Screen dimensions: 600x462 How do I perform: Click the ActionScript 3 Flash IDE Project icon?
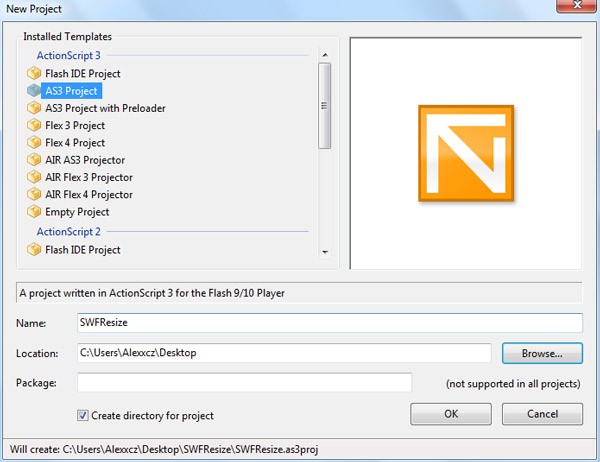(x=34, y=73)
